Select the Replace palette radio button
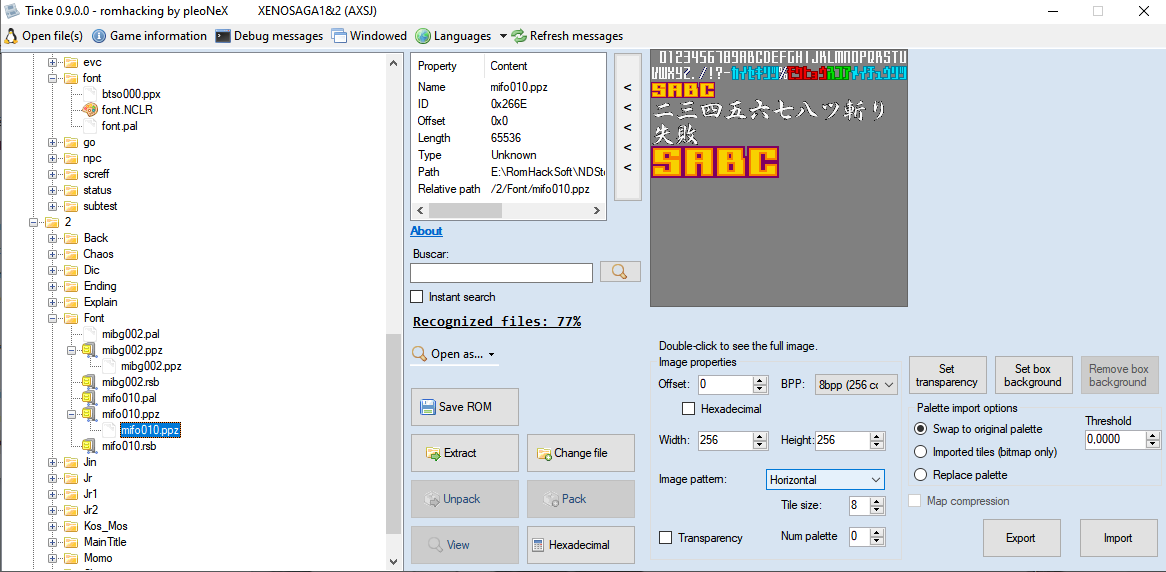The image size is (1166, 572). [921, 475]
